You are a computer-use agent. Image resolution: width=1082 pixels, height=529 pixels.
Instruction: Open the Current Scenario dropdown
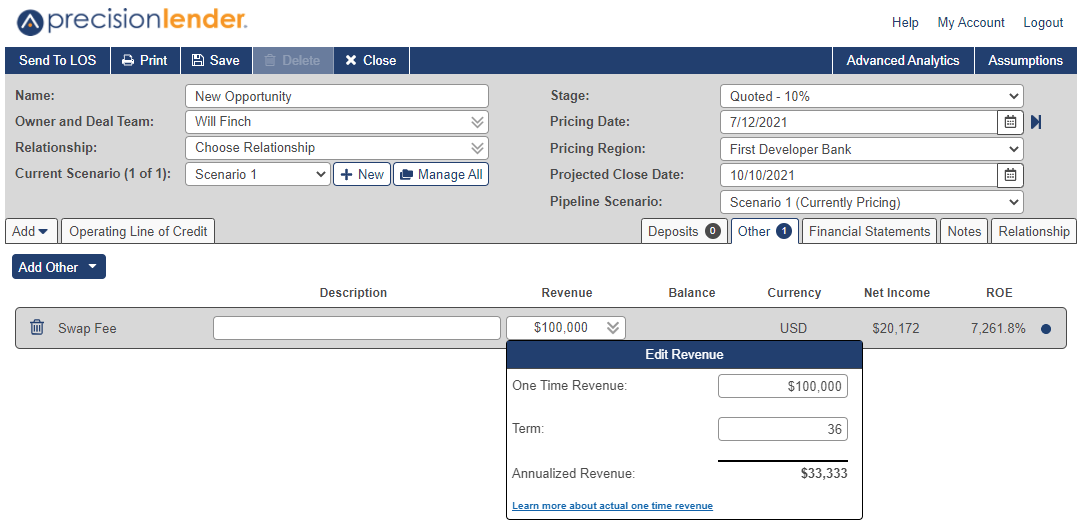point(258,174)
